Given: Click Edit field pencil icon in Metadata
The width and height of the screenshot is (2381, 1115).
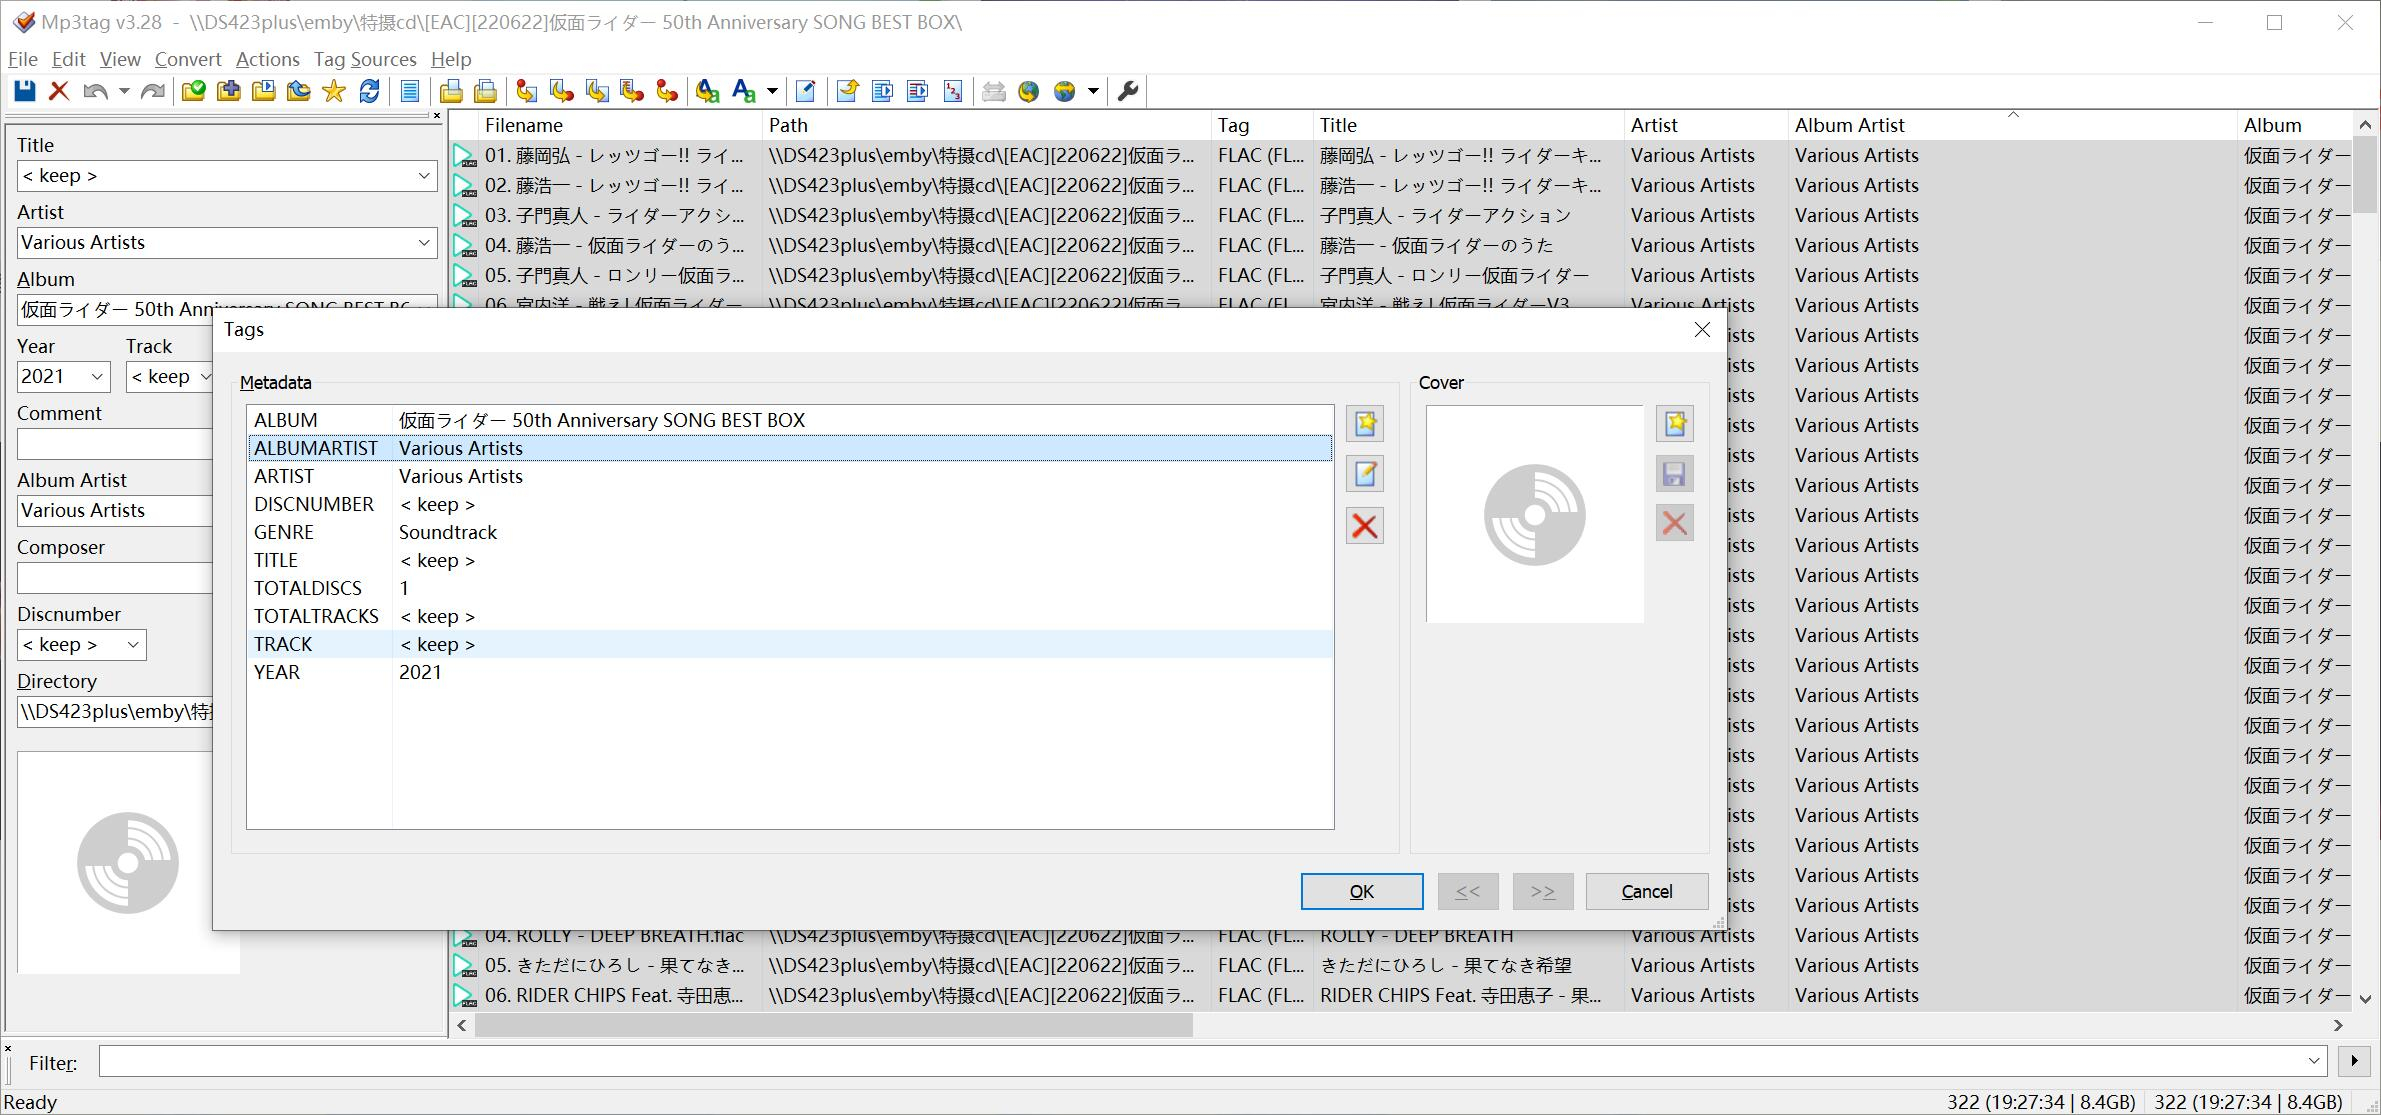Looking at the screenshot, I should [x=1365, y=474].
